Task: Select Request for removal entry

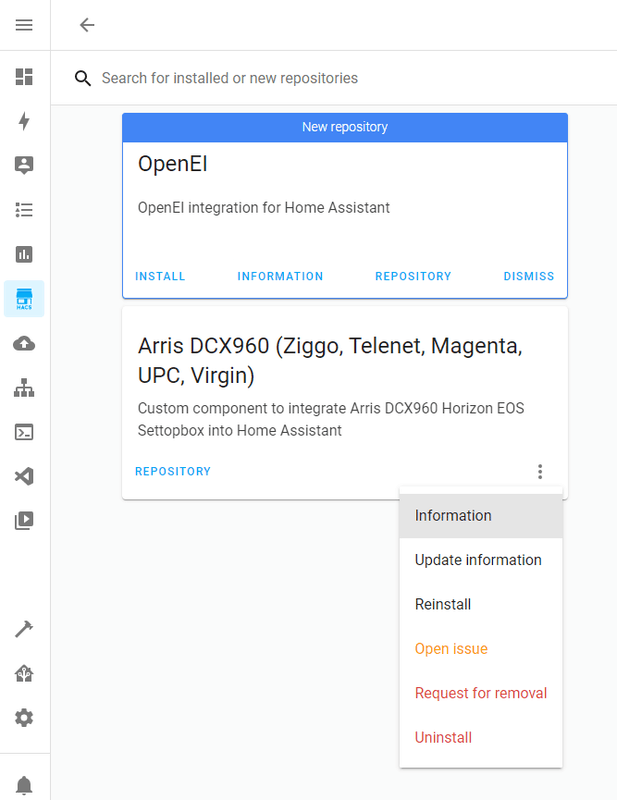Action: click(481, 693)
